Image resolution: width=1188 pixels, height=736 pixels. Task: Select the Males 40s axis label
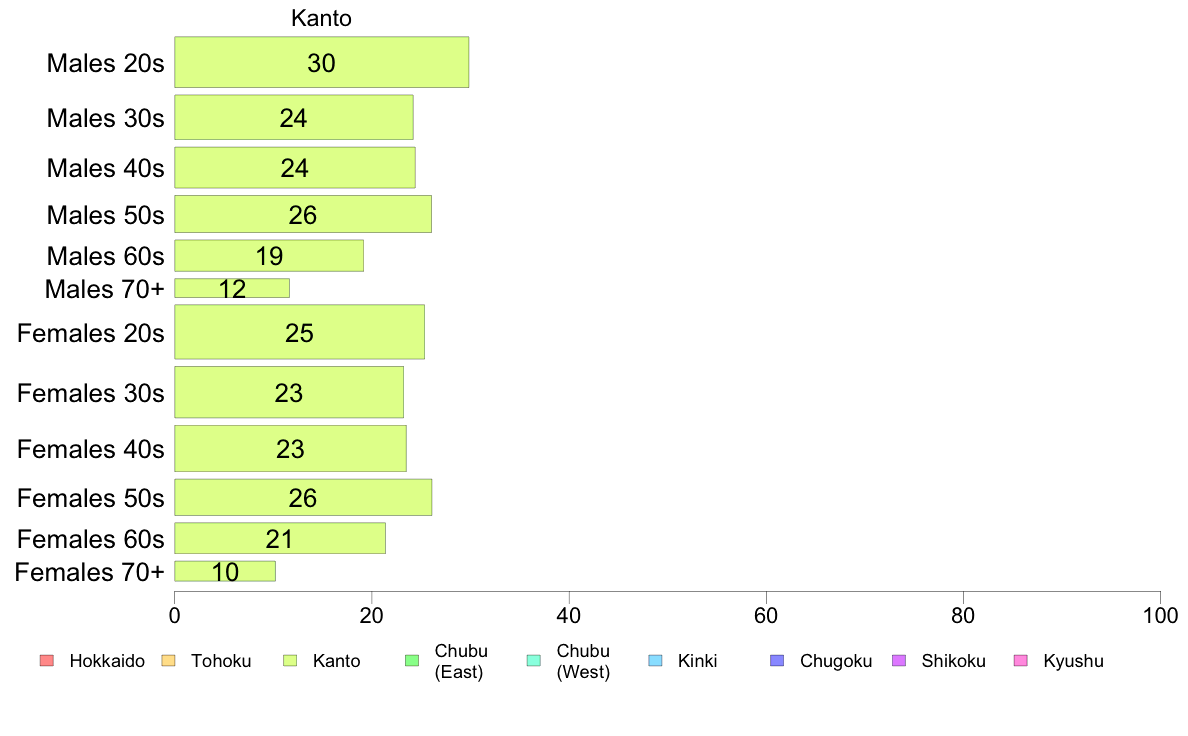(105, 168)
